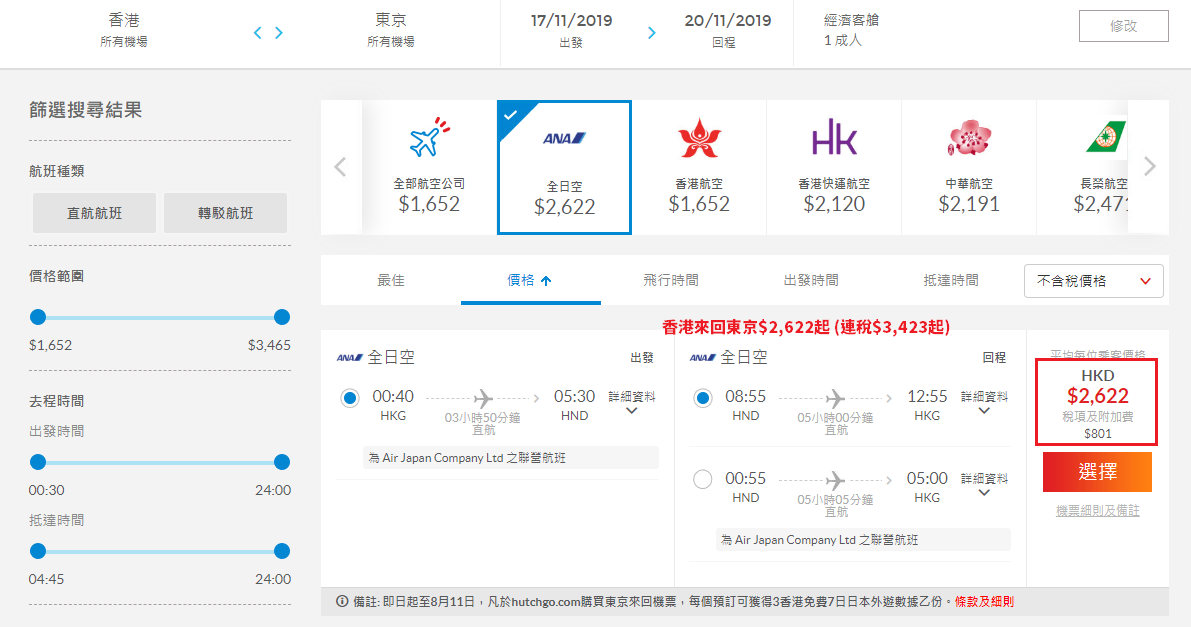Click the HKD $2,622 fare price
1191x627 pixels.
point(1098,395)
